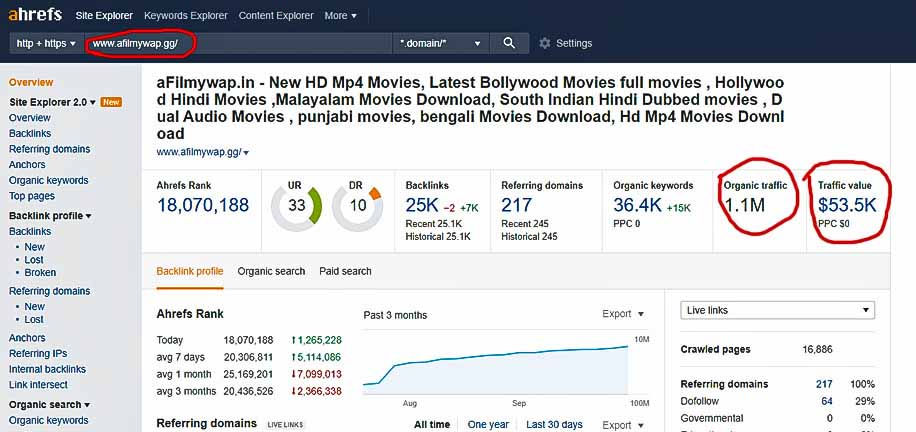This screenshot has height=432, width=916.
Task: Click the DR 10 gauge
Action: tap(358, 206)
